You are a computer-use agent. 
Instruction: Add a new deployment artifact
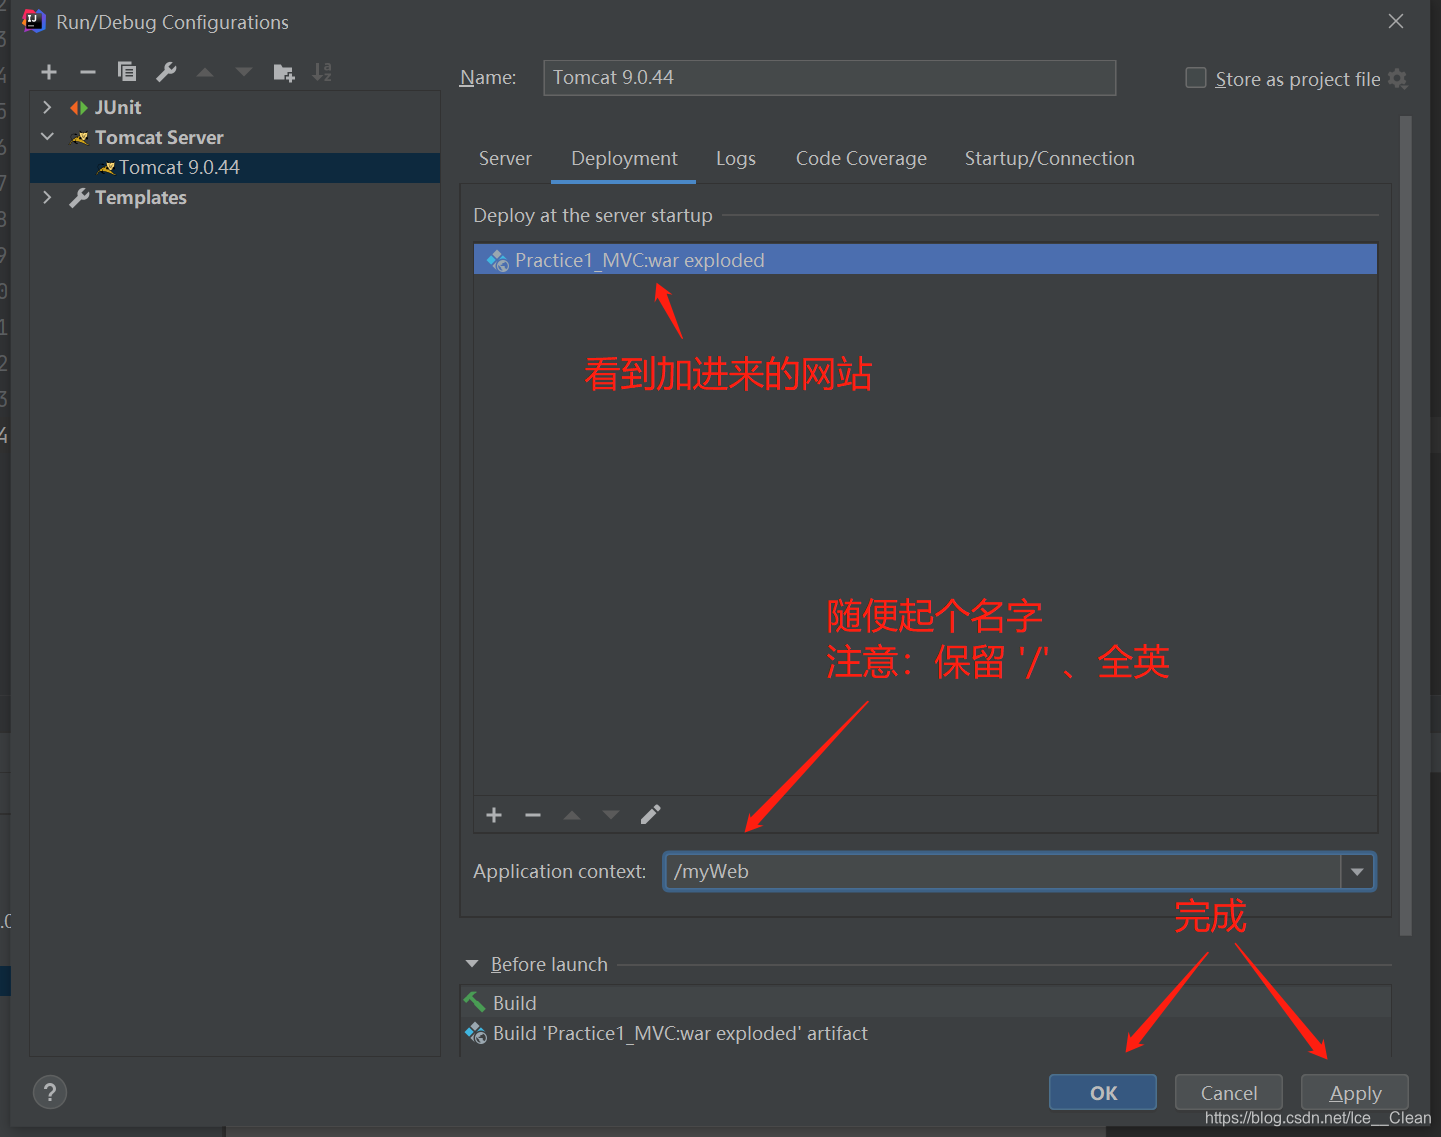(493, 814)
